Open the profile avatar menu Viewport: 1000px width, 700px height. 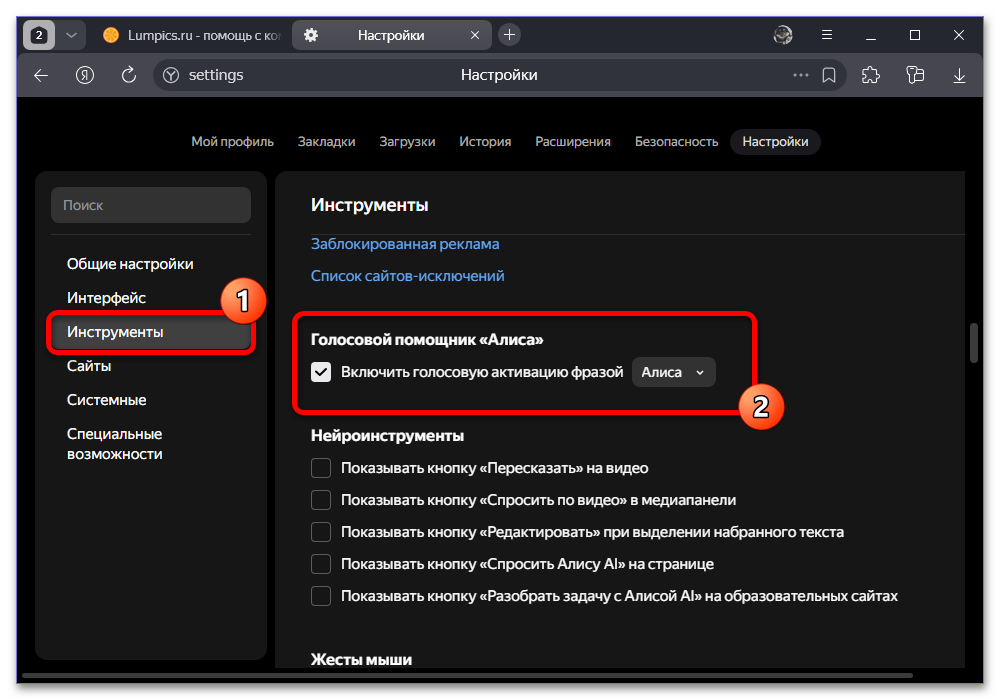783,35
